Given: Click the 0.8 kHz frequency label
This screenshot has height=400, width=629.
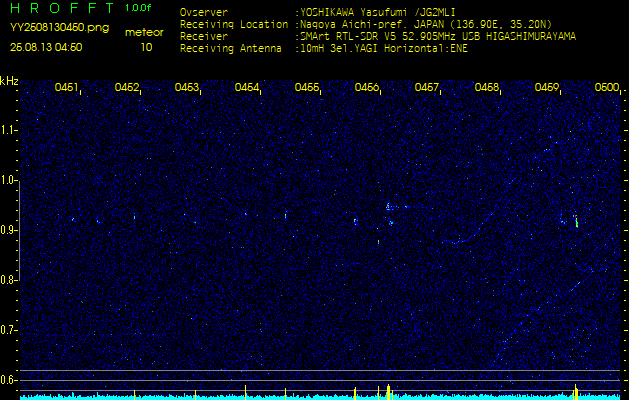Looking at the screenshot, I should (7, 280).
